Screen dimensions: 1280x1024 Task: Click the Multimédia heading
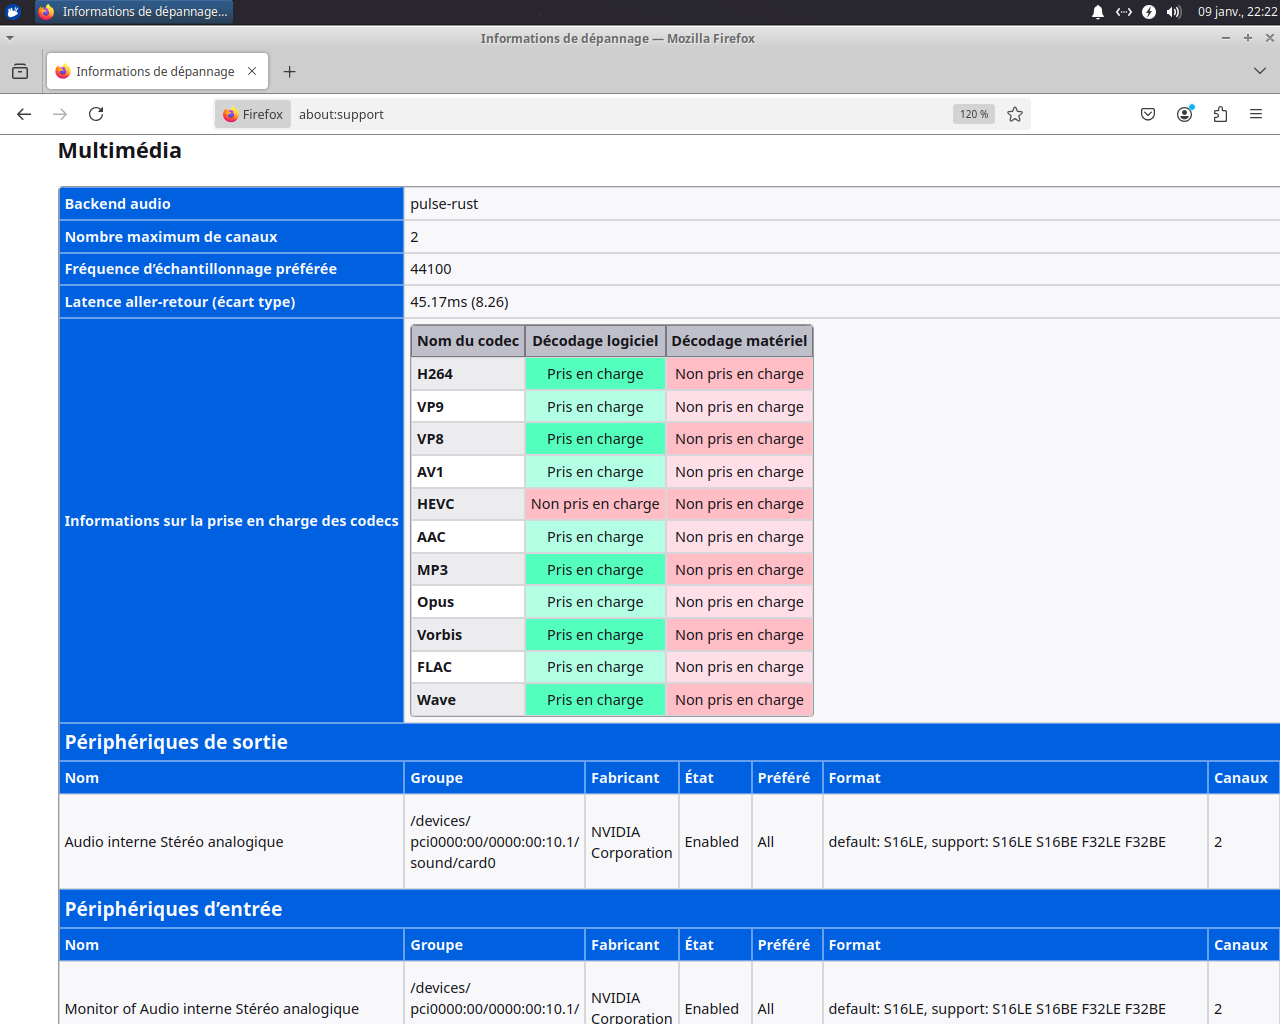[120, 151]
